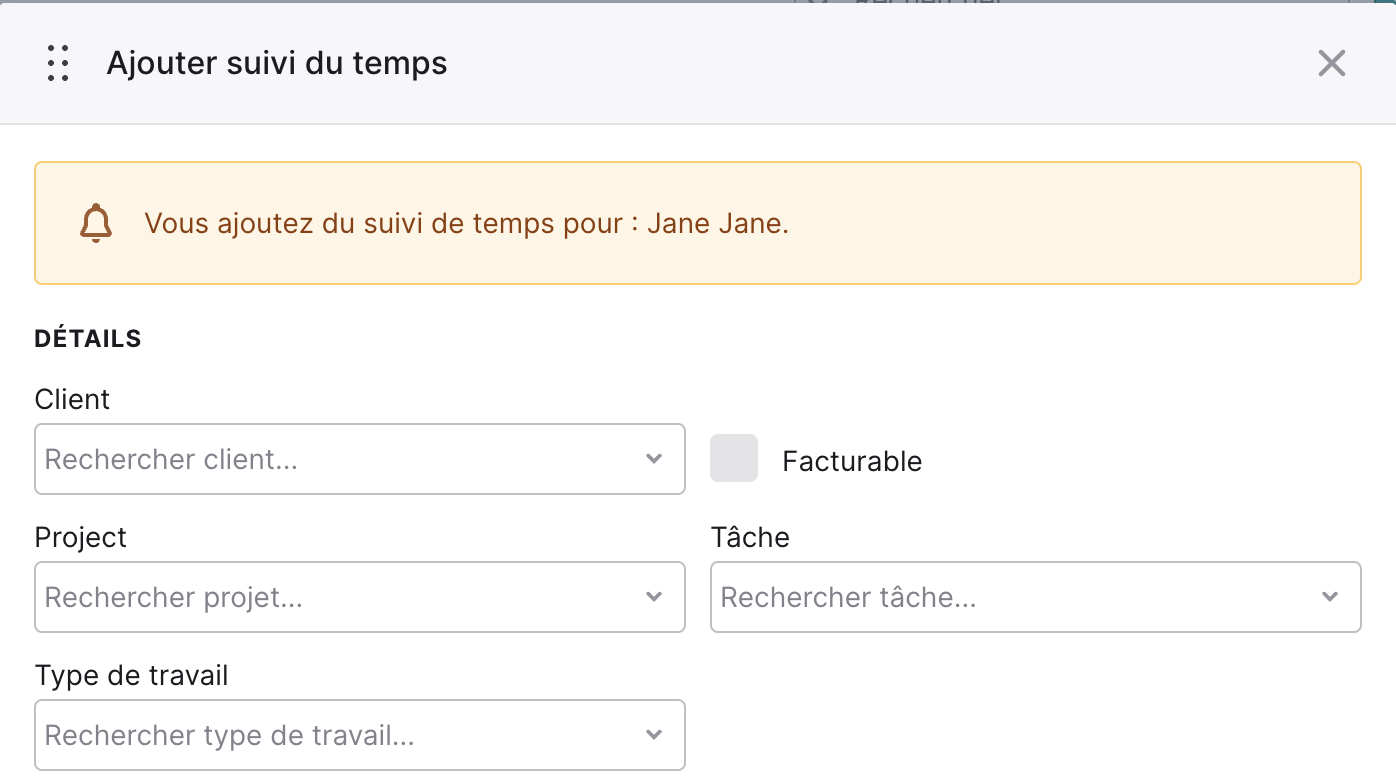Image resolution: width=1396 pixels, height=784 pixels.
Task: Expand the Client dropdown chevron
Action: coord(654,459)
